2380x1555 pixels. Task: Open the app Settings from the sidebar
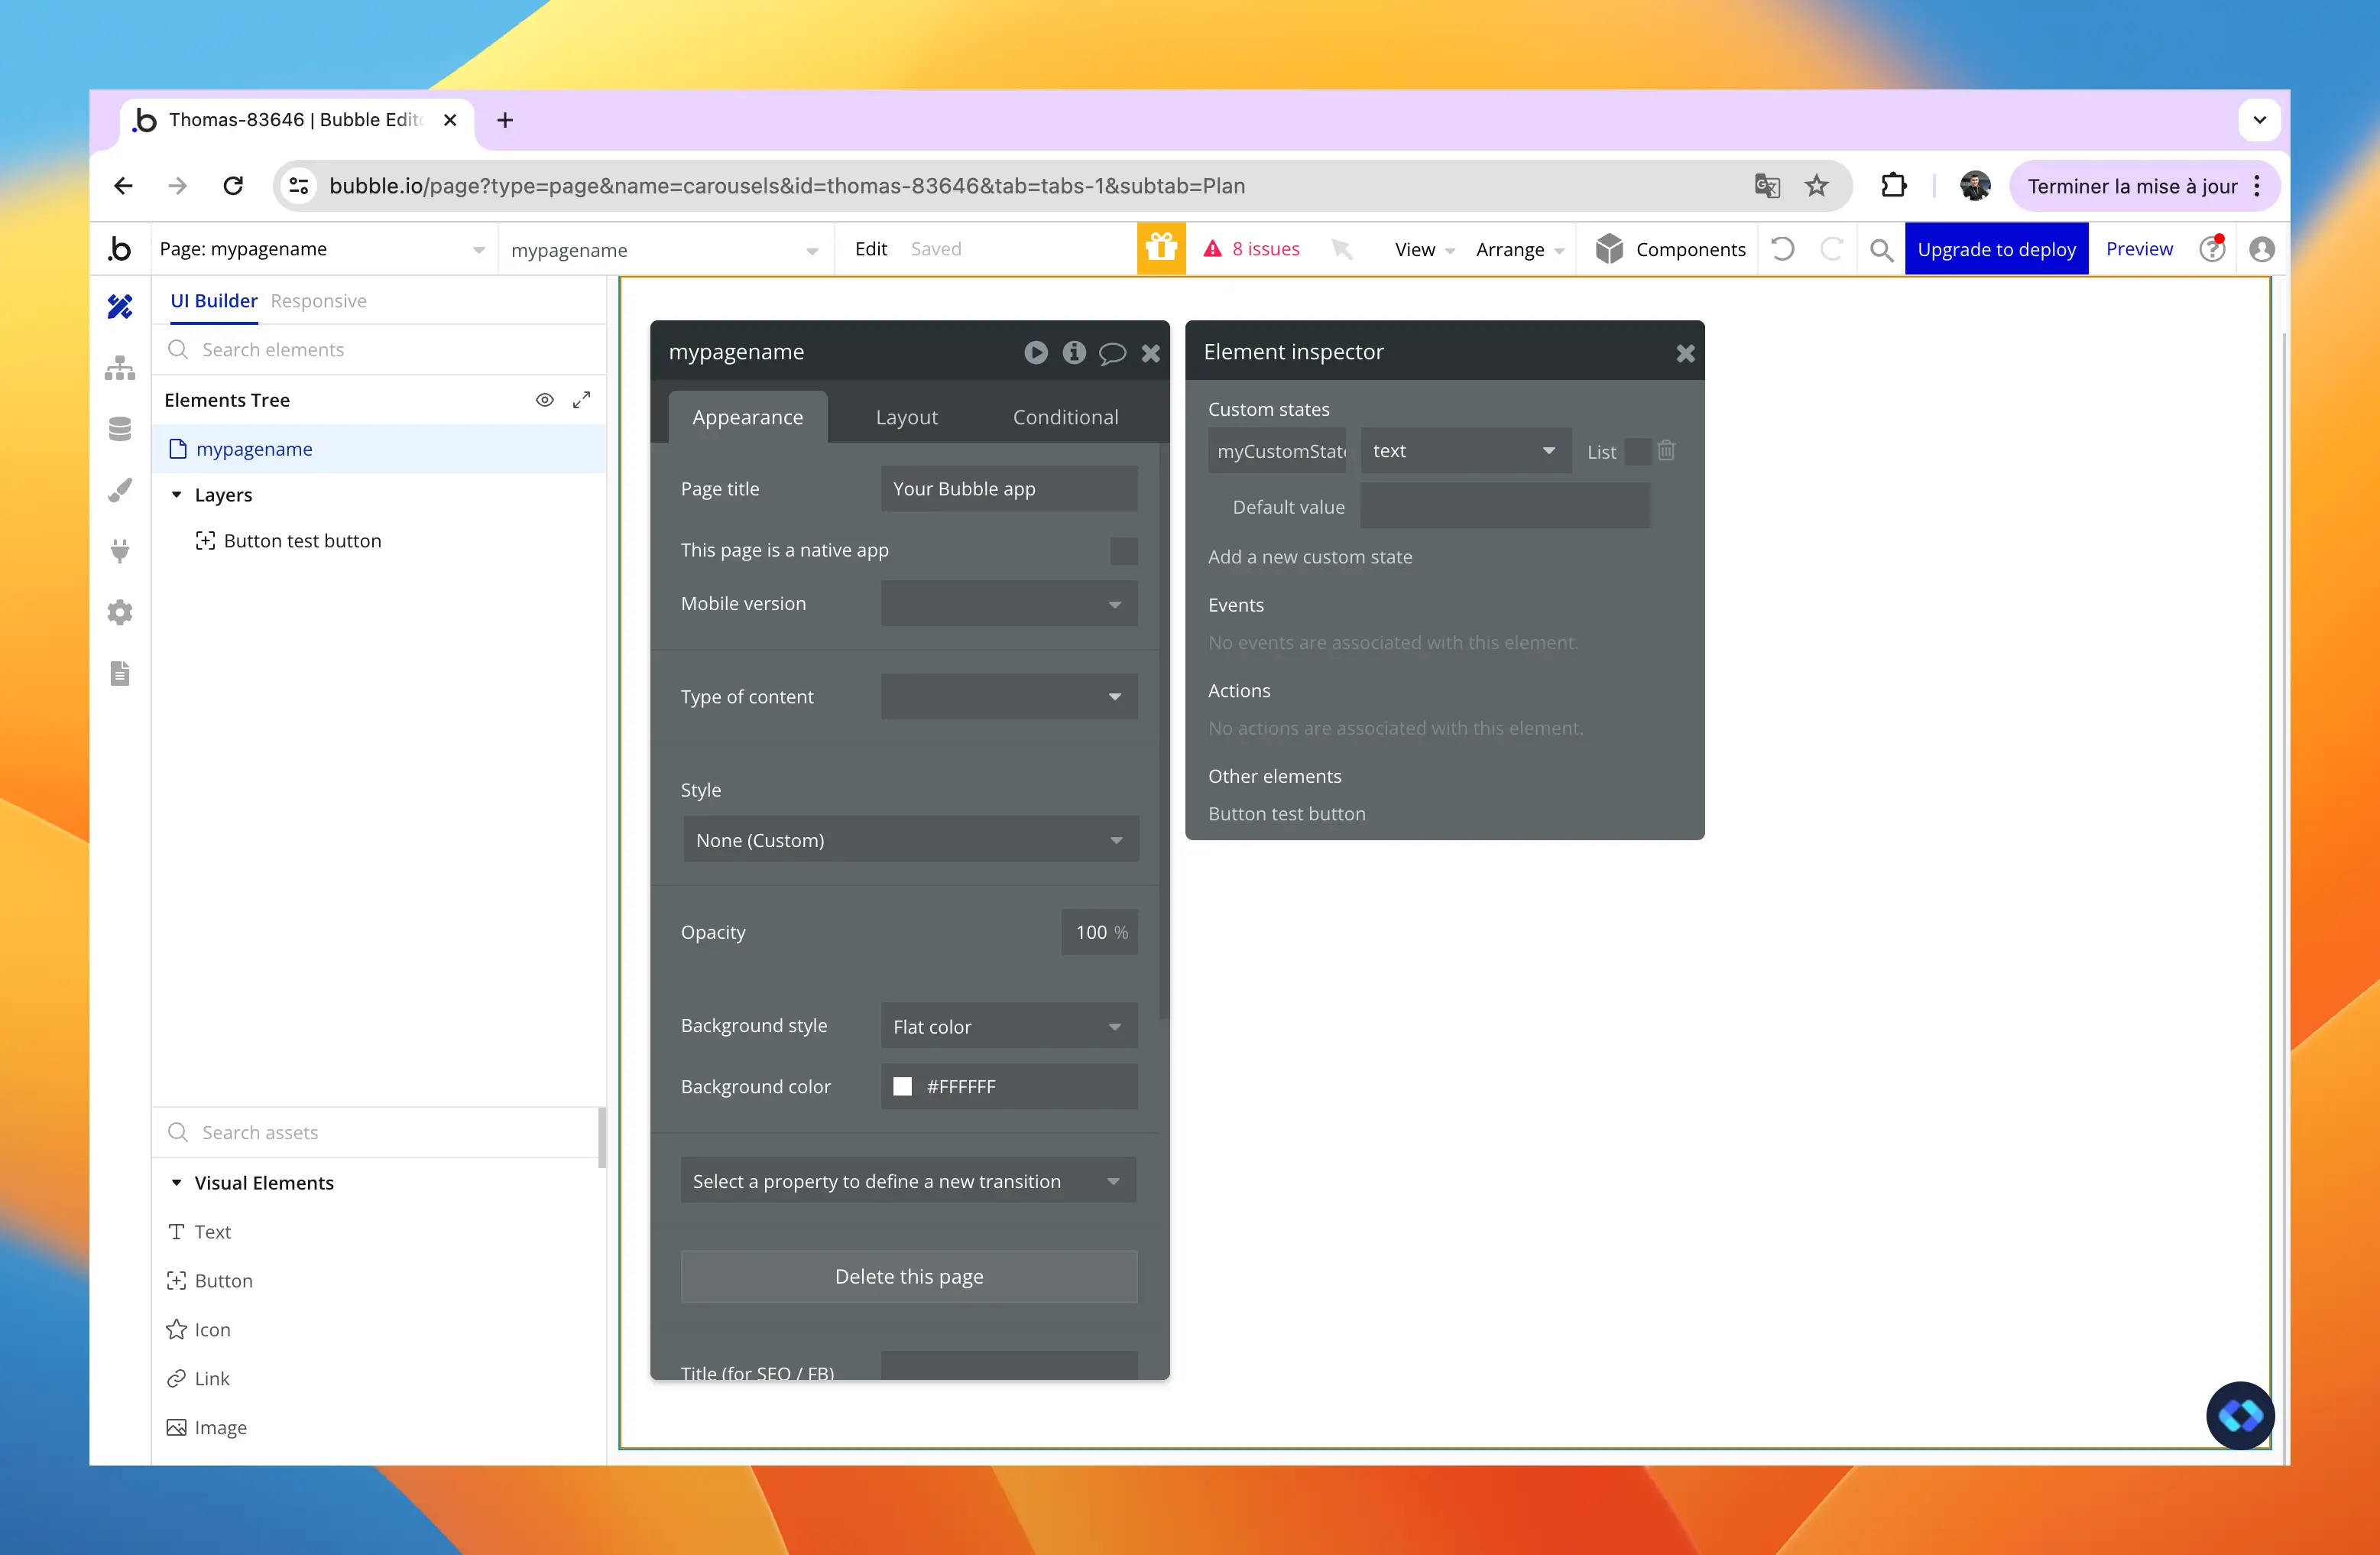pos(120,612)
